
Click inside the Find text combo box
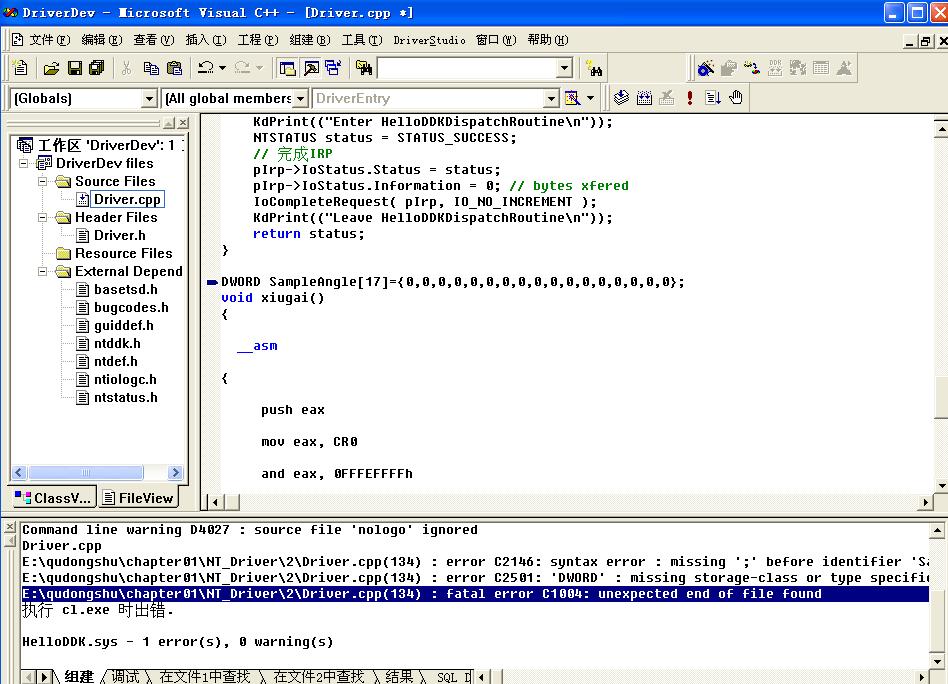[x=467, y=68]
